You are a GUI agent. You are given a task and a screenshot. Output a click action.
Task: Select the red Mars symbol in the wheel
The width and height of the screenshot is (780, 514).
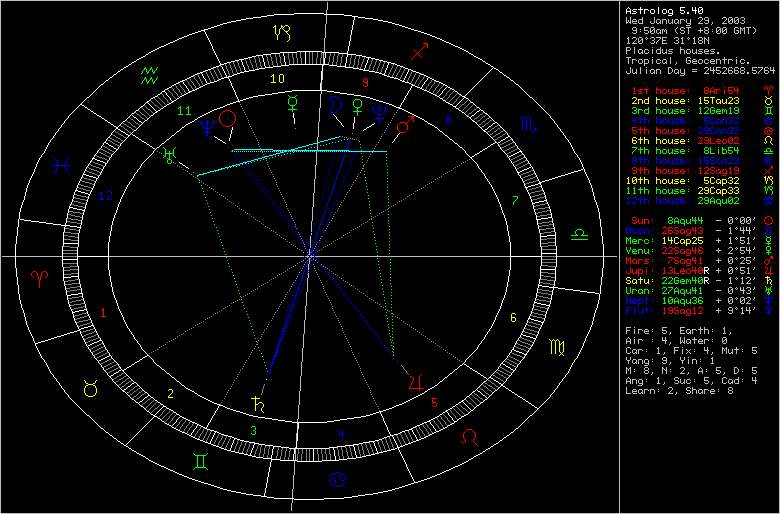[x=406, y=125]
